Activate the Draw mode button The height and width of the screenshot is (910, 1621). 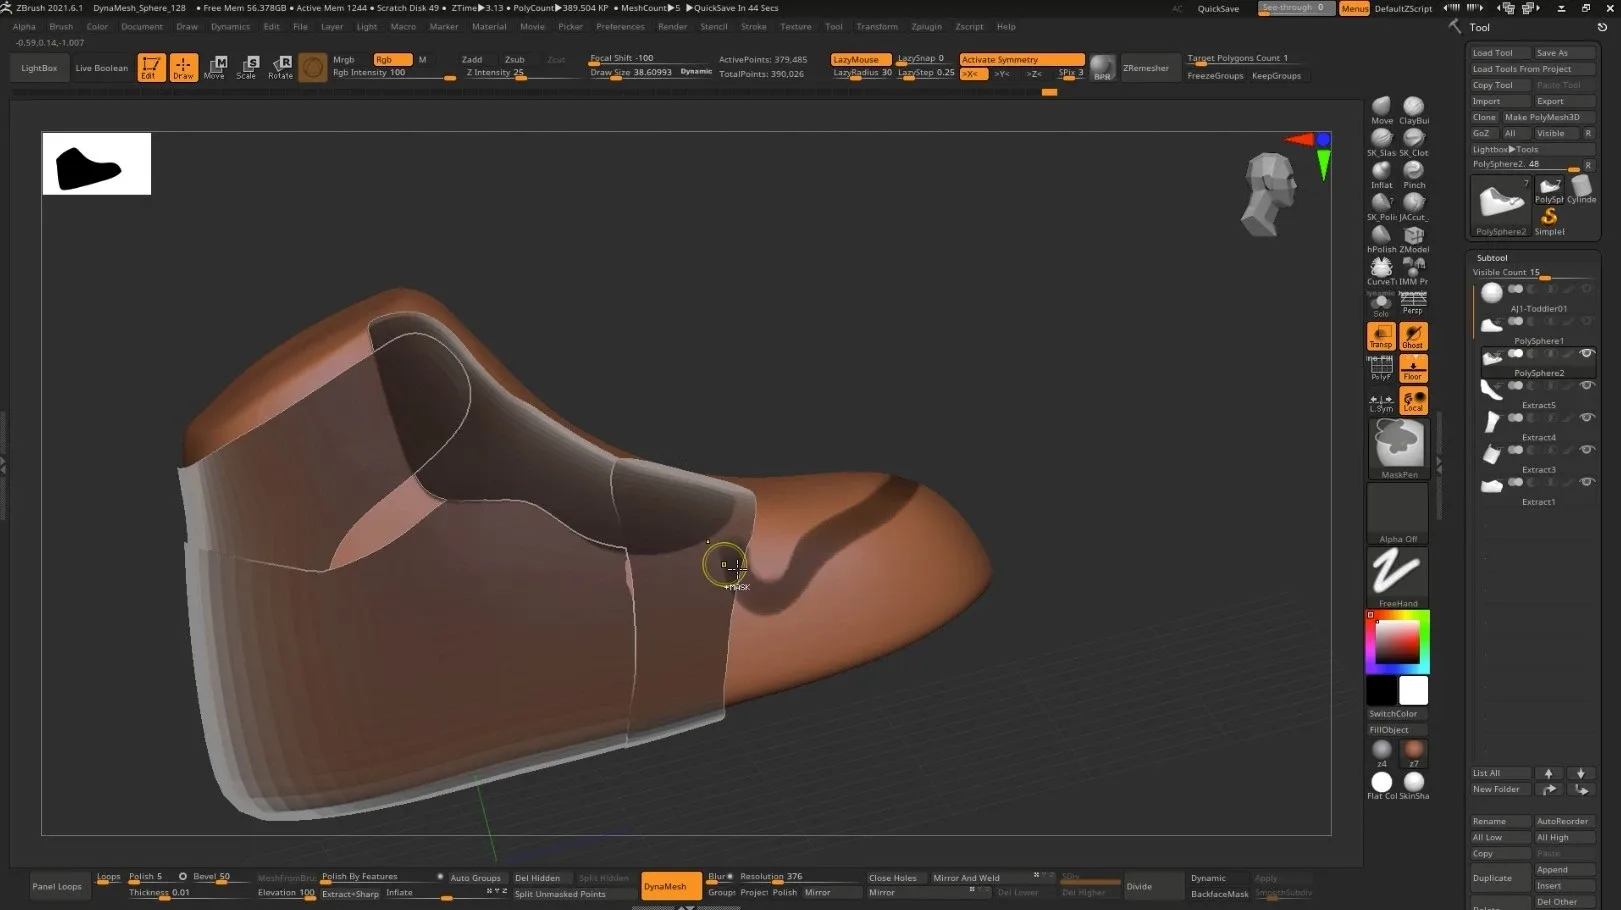click(x=183, y=67)
